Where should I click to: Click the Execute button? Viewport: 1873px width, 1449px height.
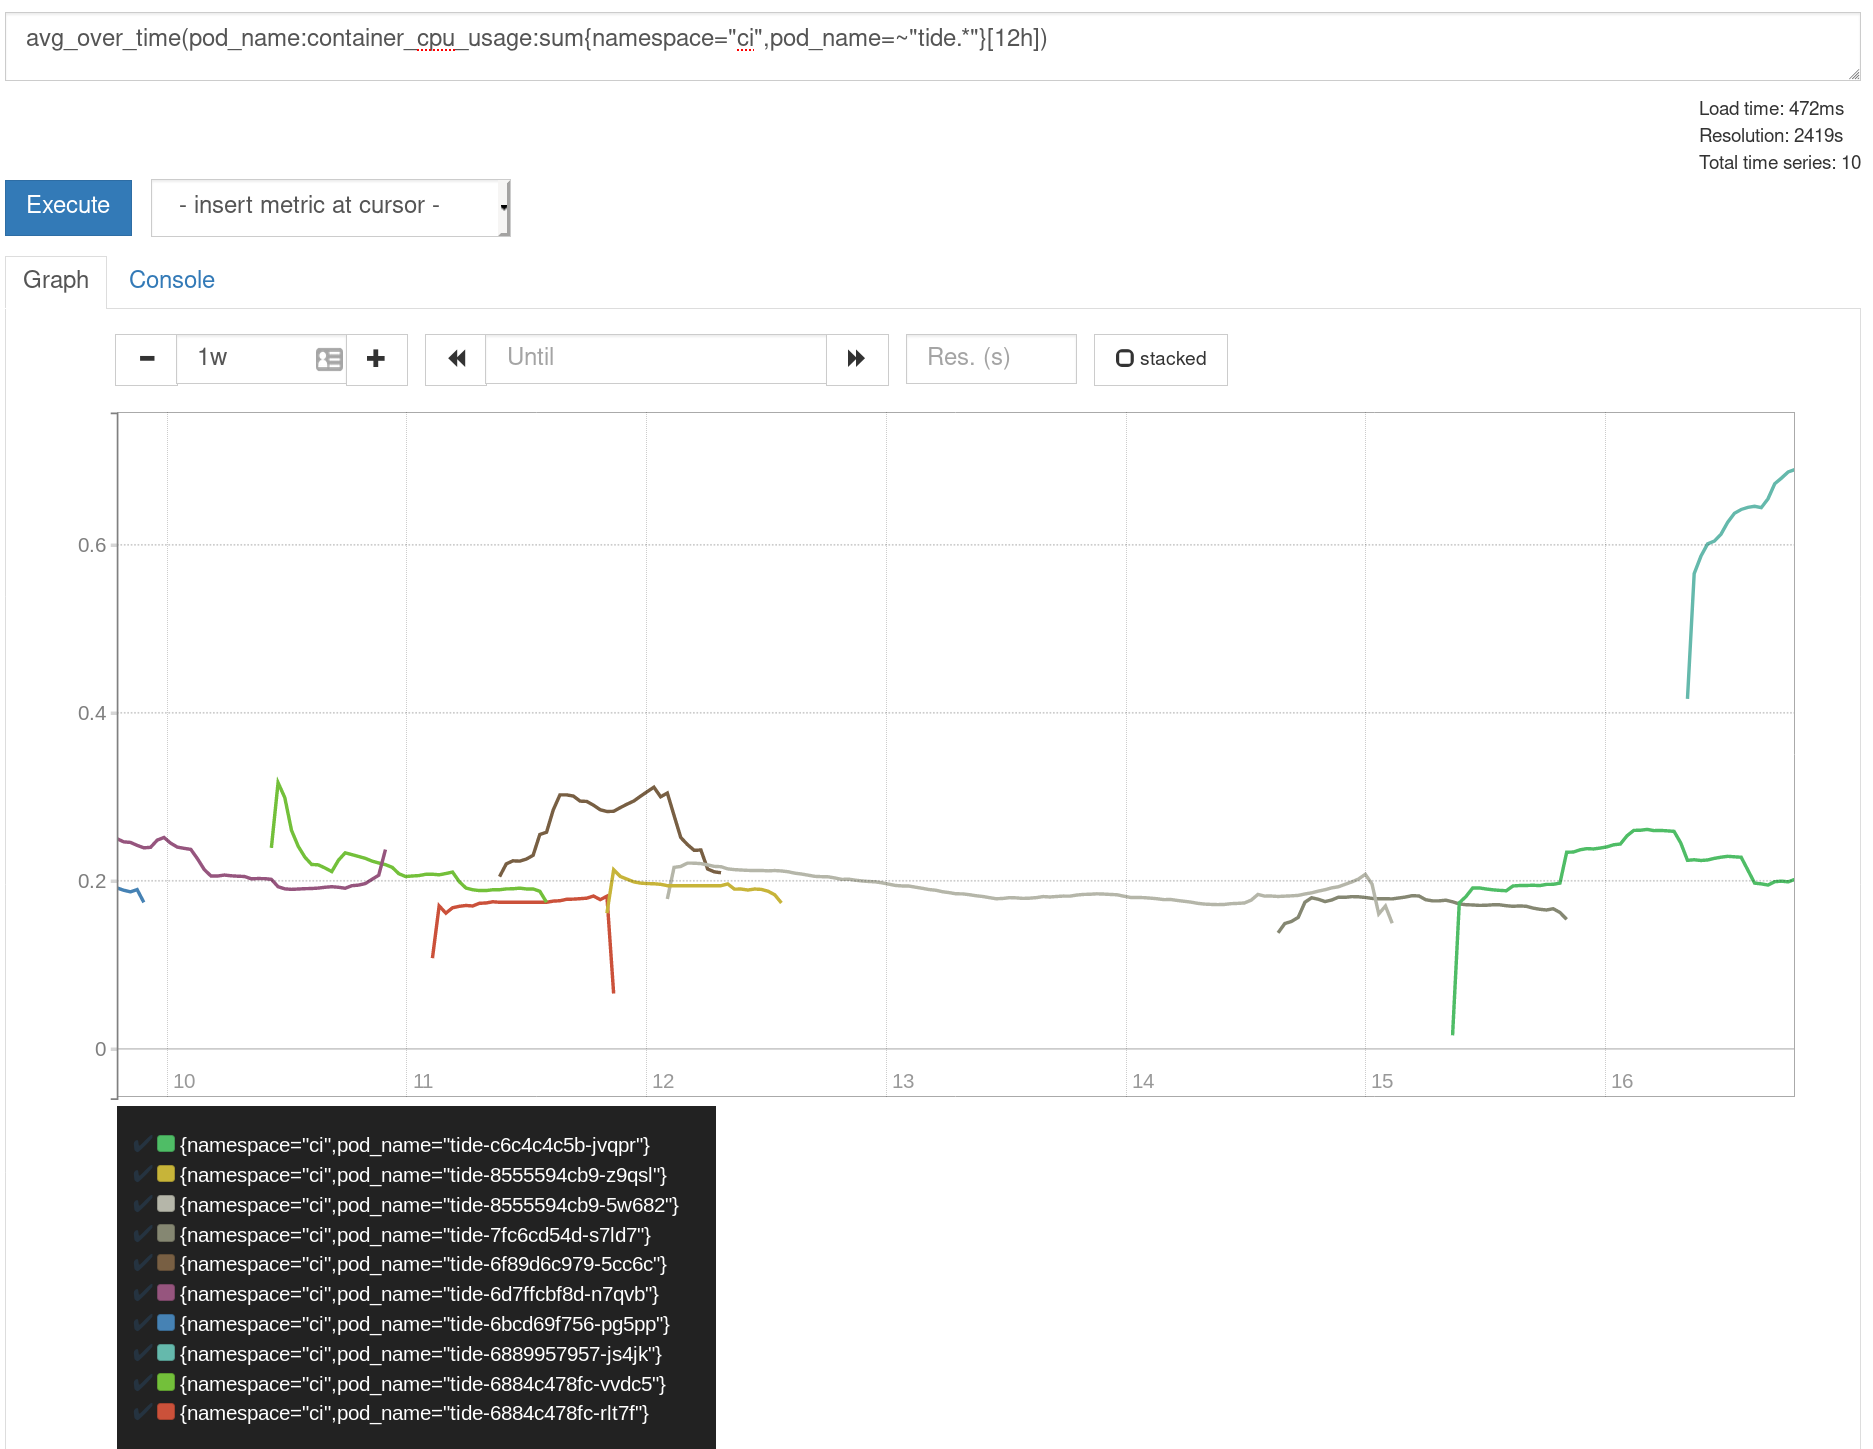68,207
